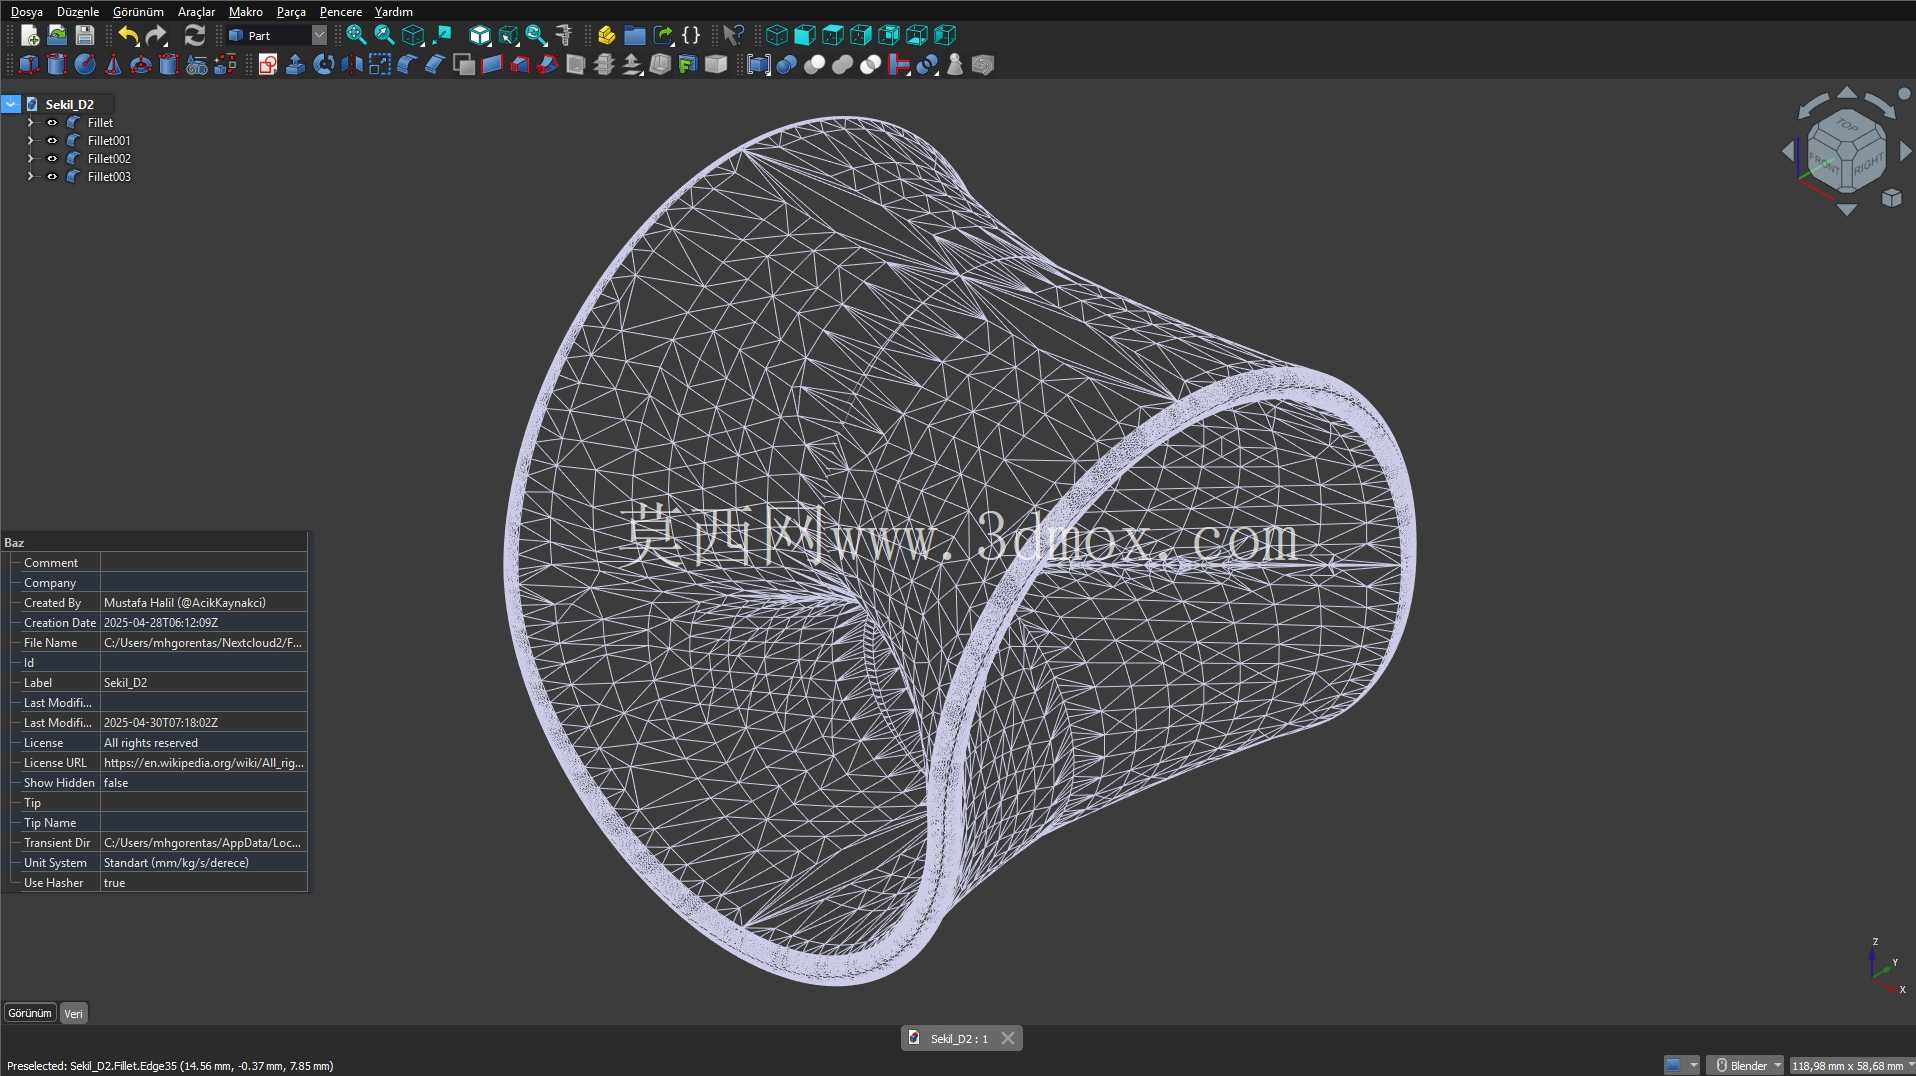
Task: Create a Torus primitive
Action: 141,65
